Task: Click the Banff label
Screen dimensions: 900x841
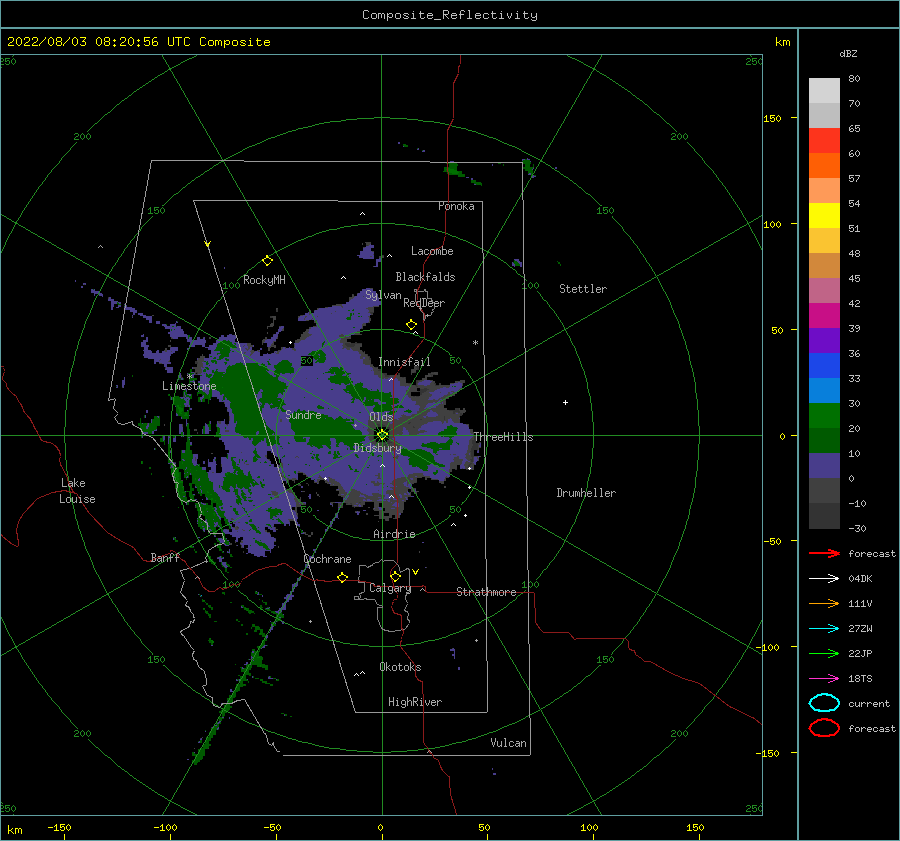Action: 165,557
